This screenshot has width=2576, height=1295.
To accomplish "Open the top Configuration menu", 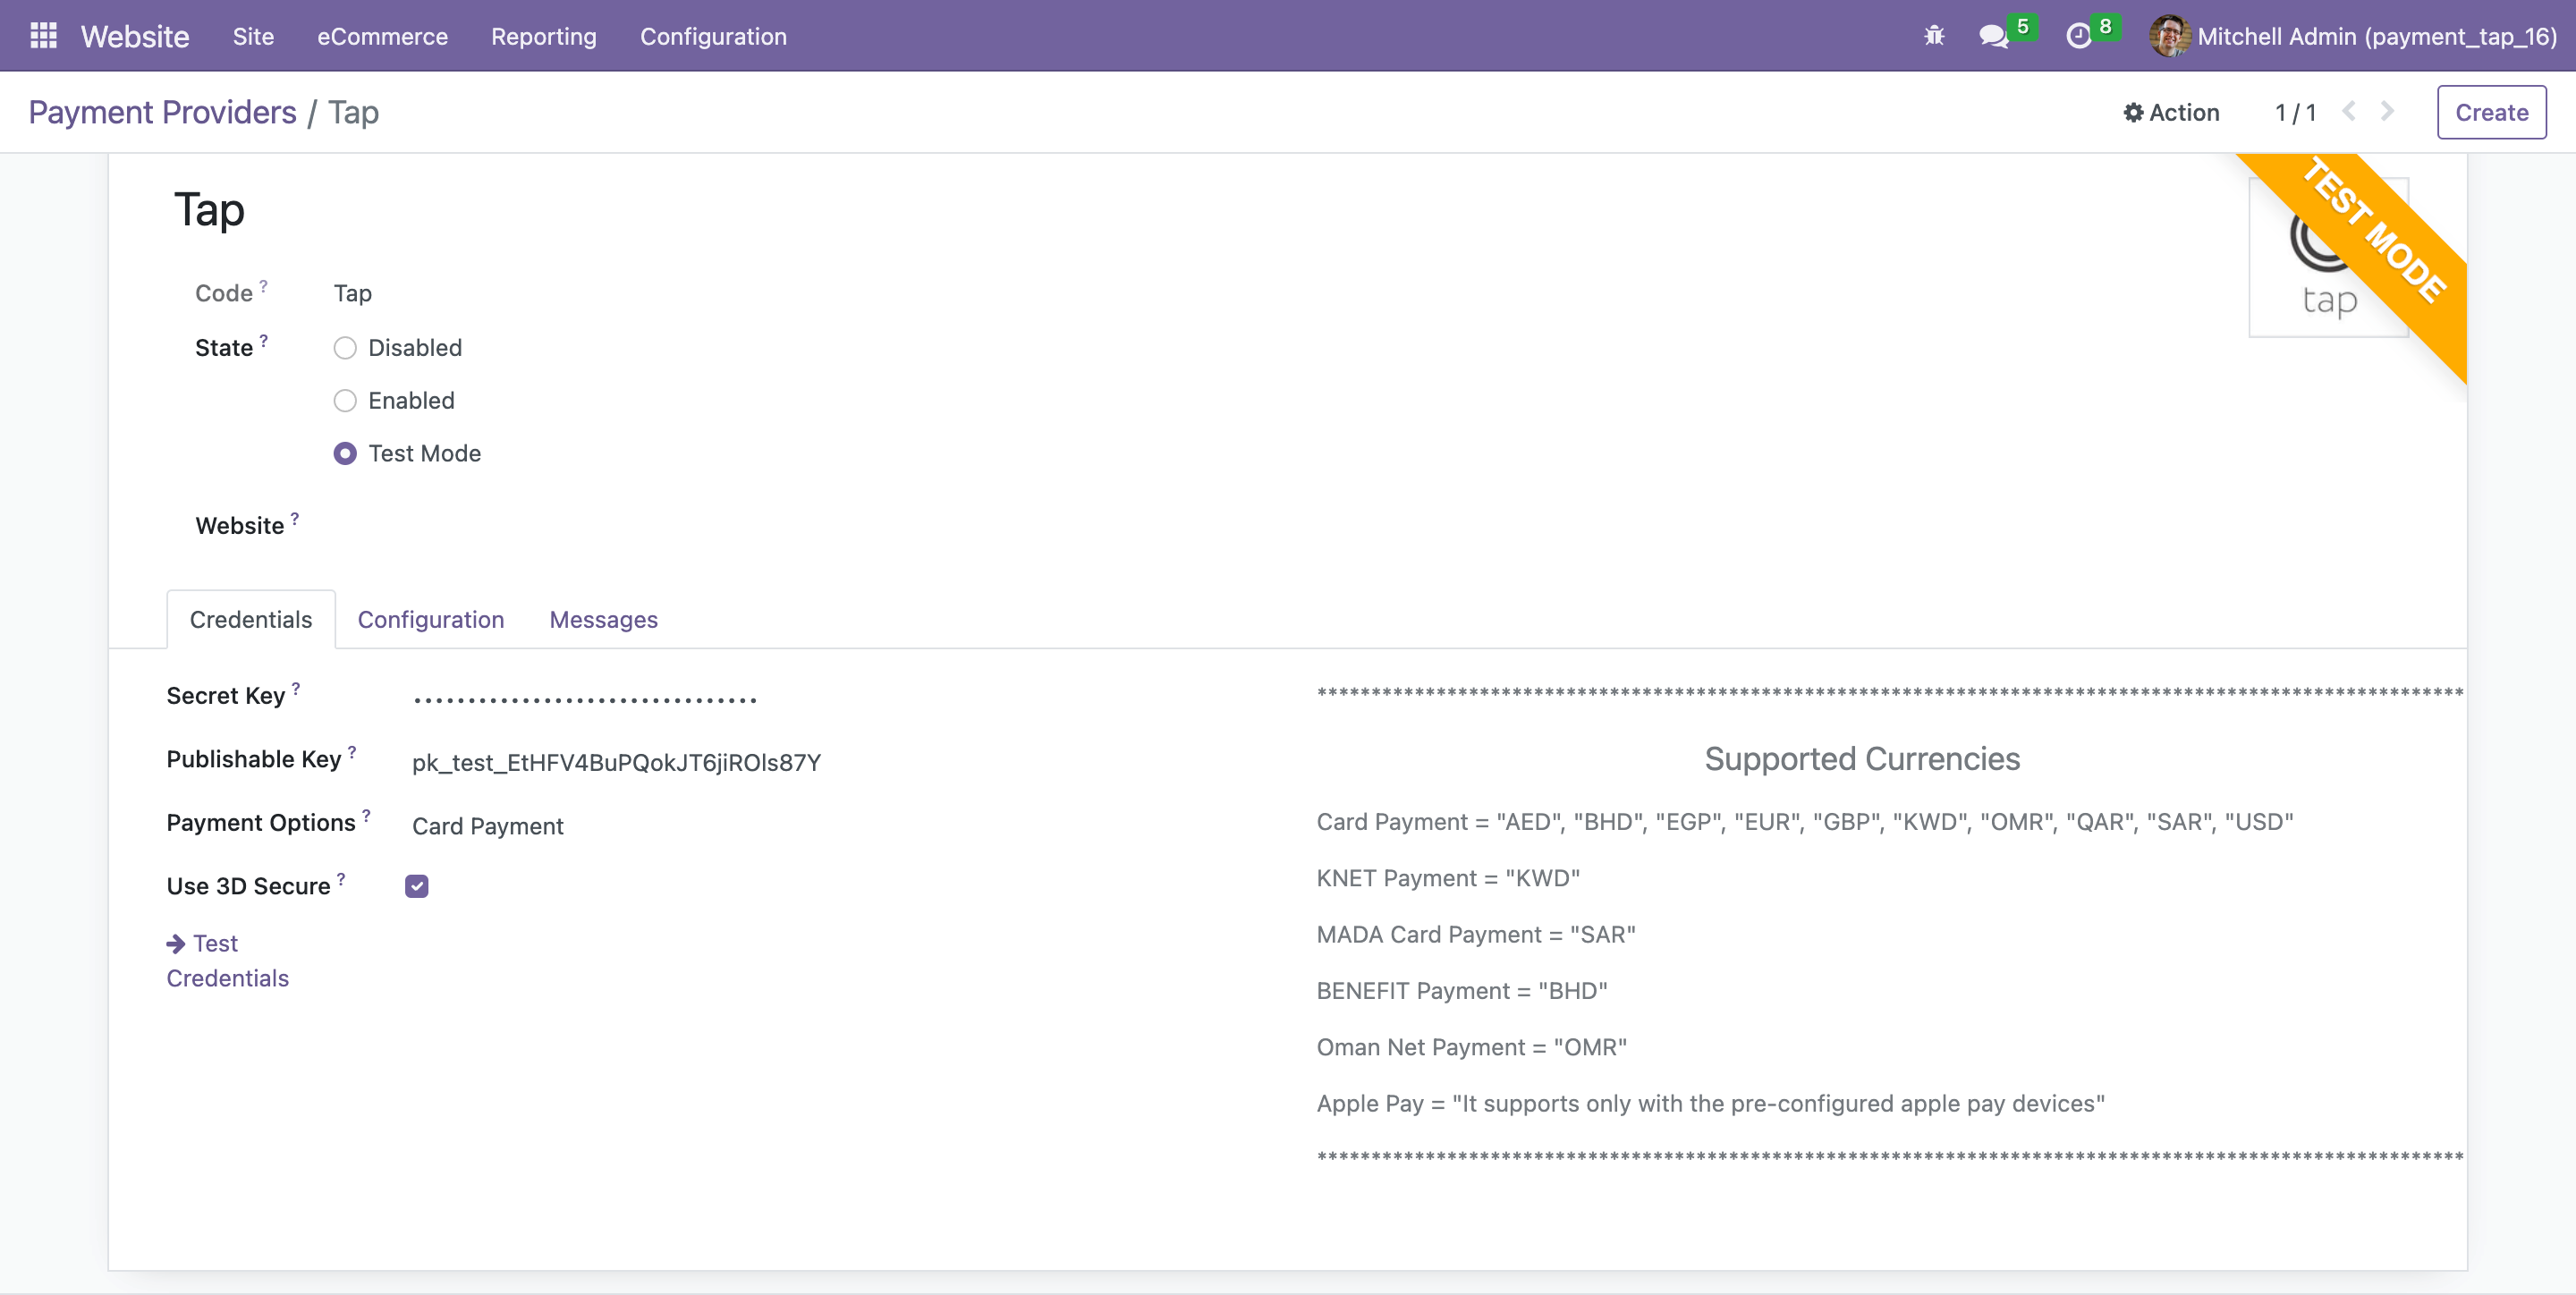I will (x=713, y=36).
